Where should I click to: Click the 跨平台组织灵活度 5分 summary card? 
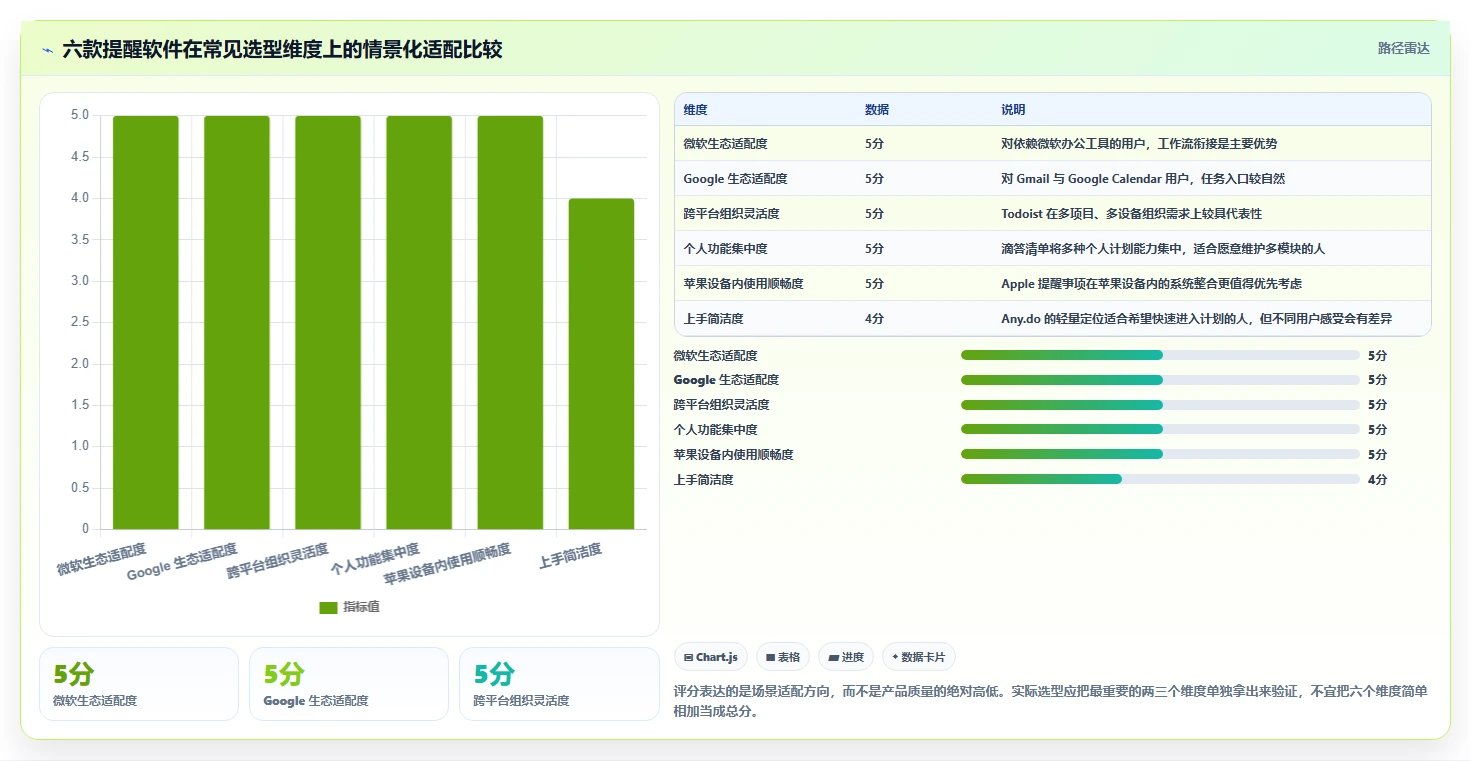[559, 684]
